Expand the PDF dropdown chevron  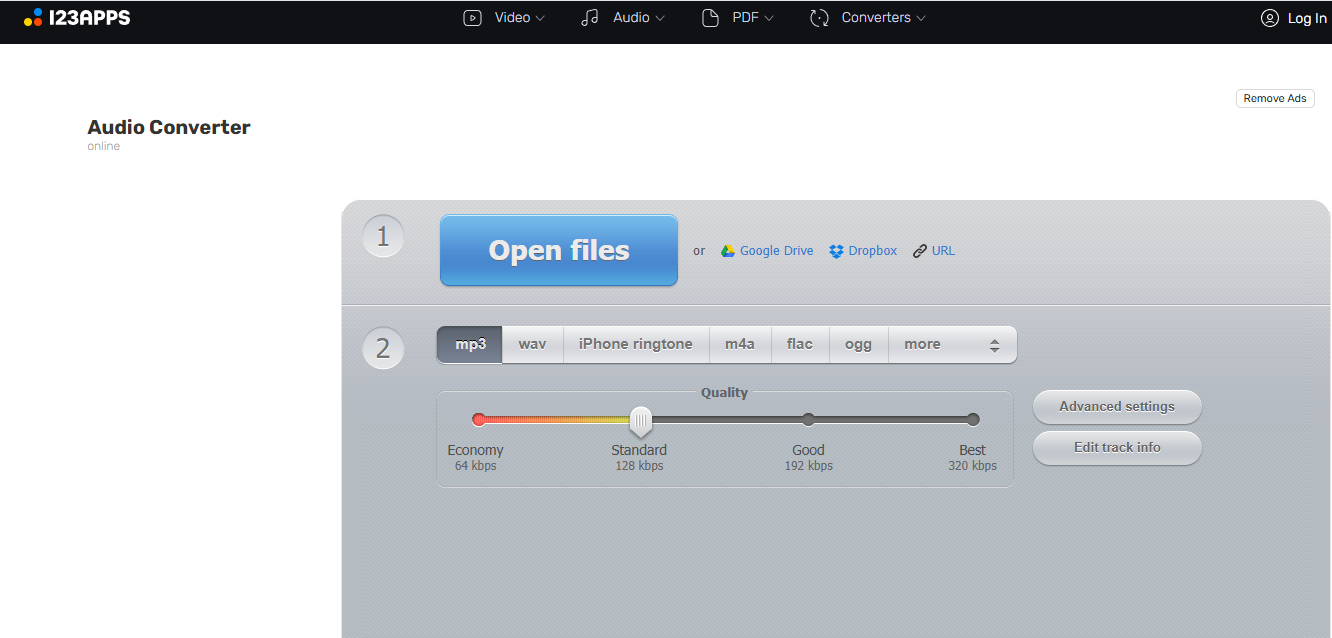pyautogui.click(x=769, y=18)
